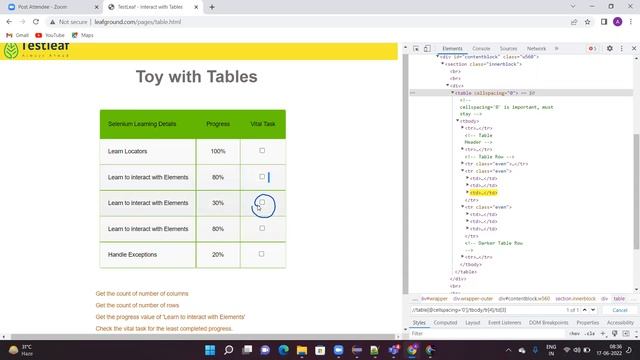The height and width of the screenshot is (360, 640).
Task: Open the YouTube bookmark
Action: pyautogui.click(x=50, y=36)
